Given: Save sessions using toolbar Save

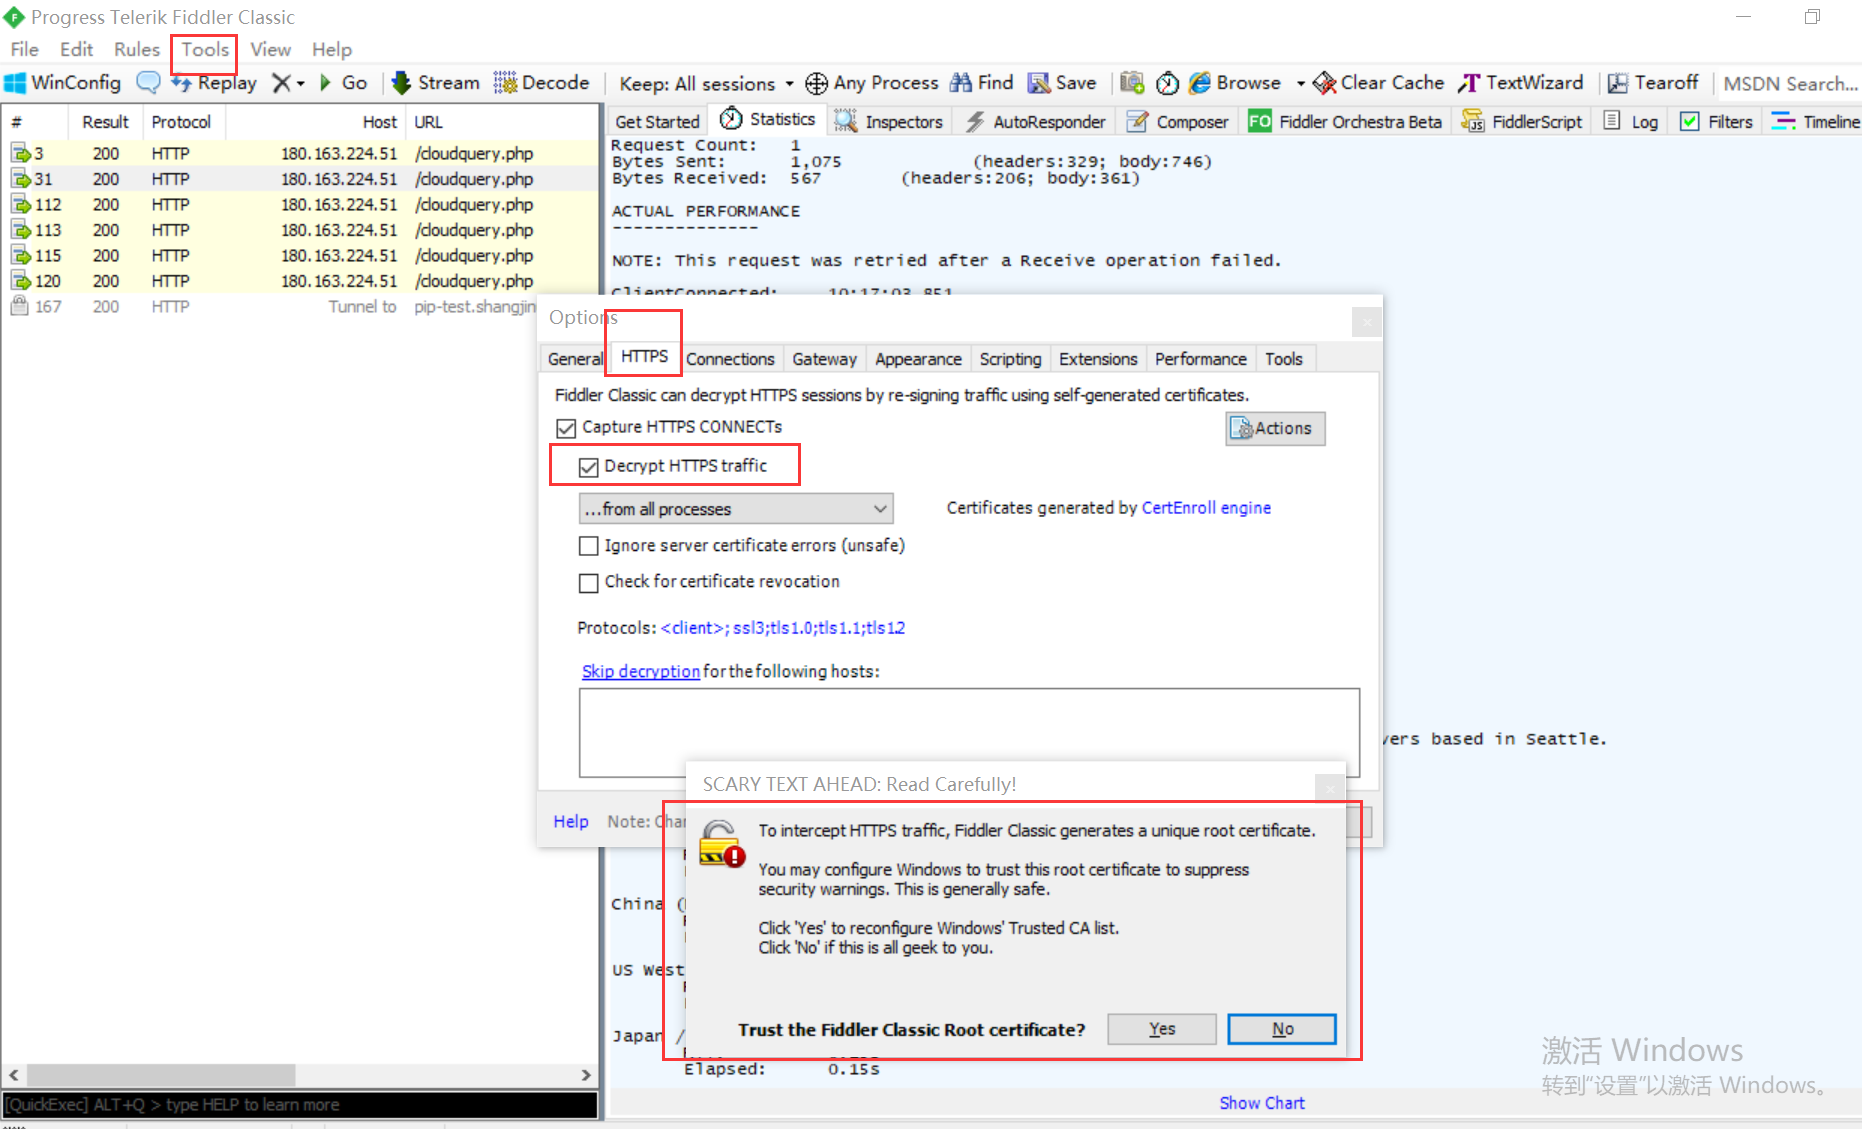Looking at the screenshot, I should pos(1062,83).
